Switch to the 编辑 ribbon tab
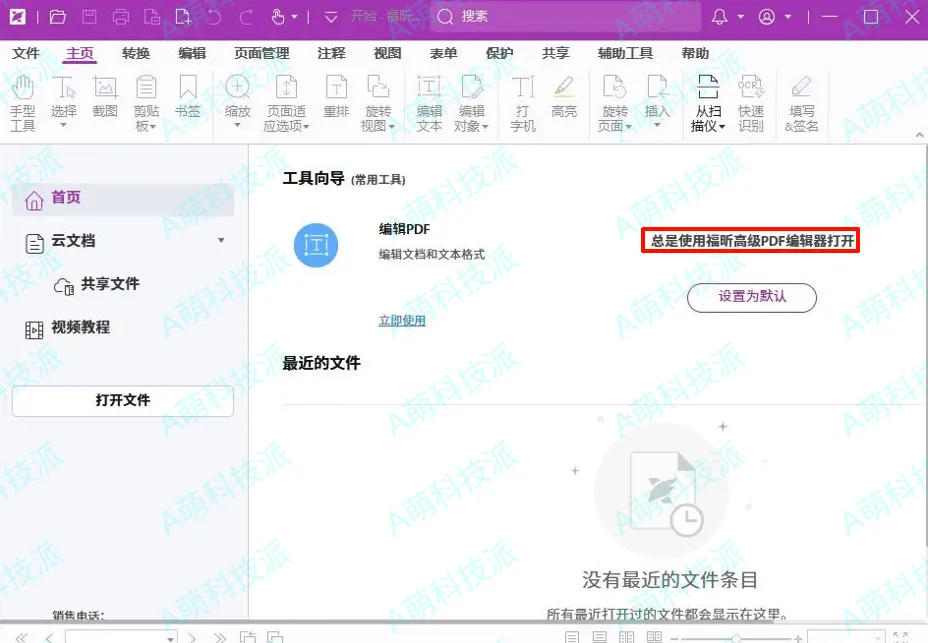928x643 pixels. click(x=192, y=53)
